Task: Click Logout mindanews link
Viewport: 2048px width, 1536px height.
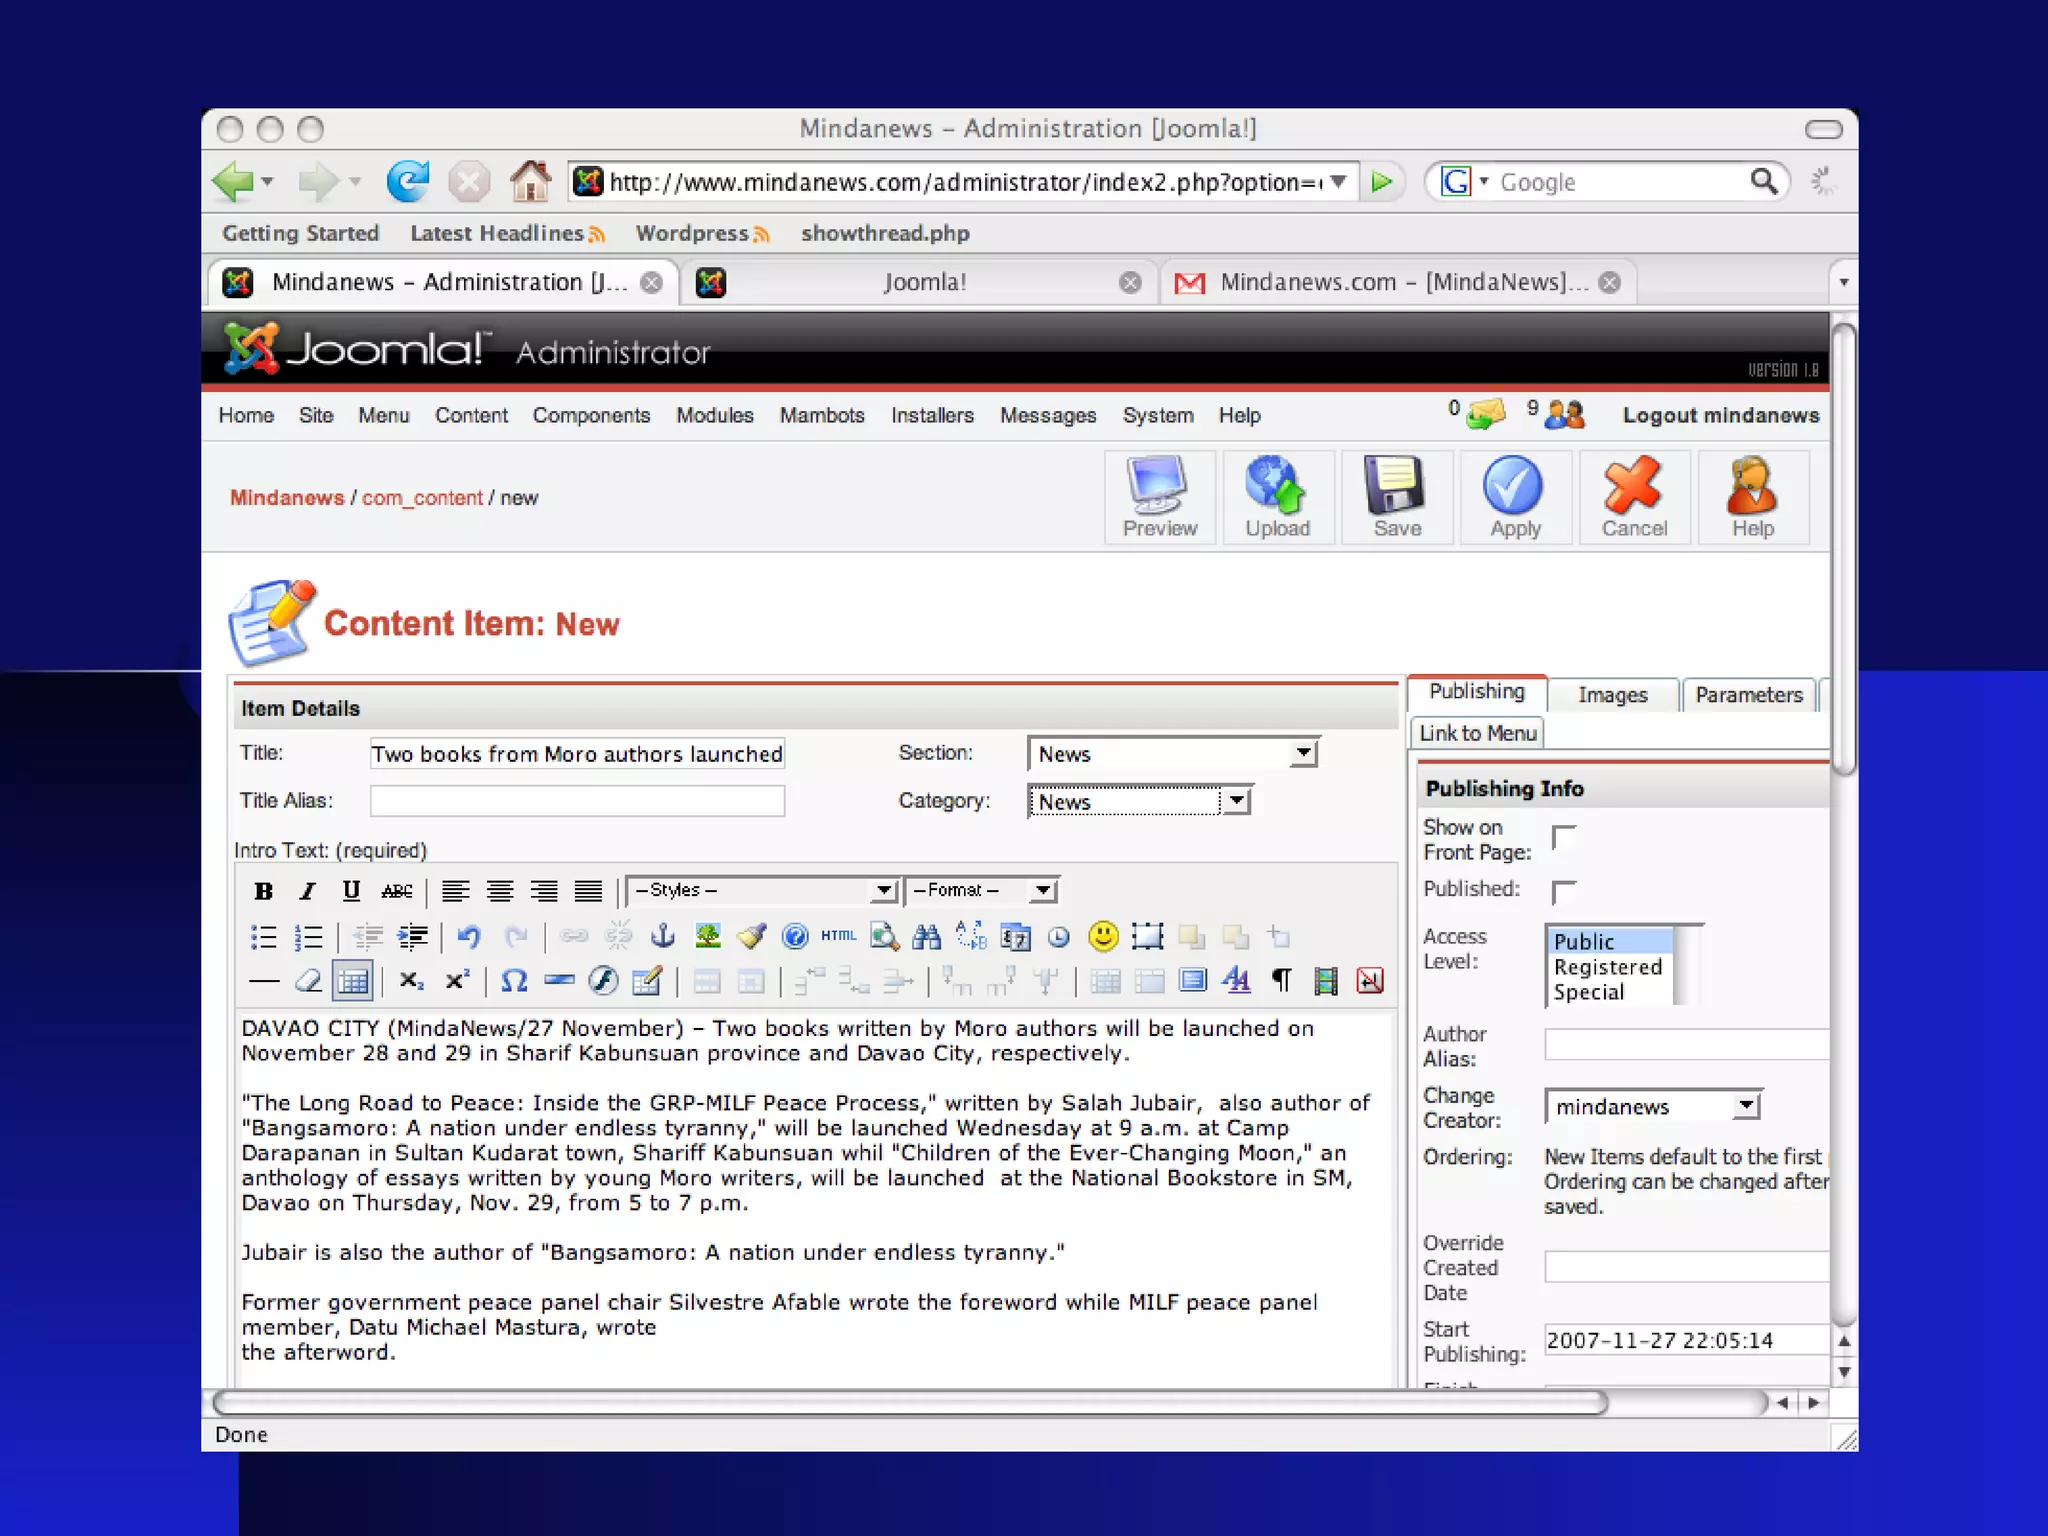Action: click(1720, 416)
